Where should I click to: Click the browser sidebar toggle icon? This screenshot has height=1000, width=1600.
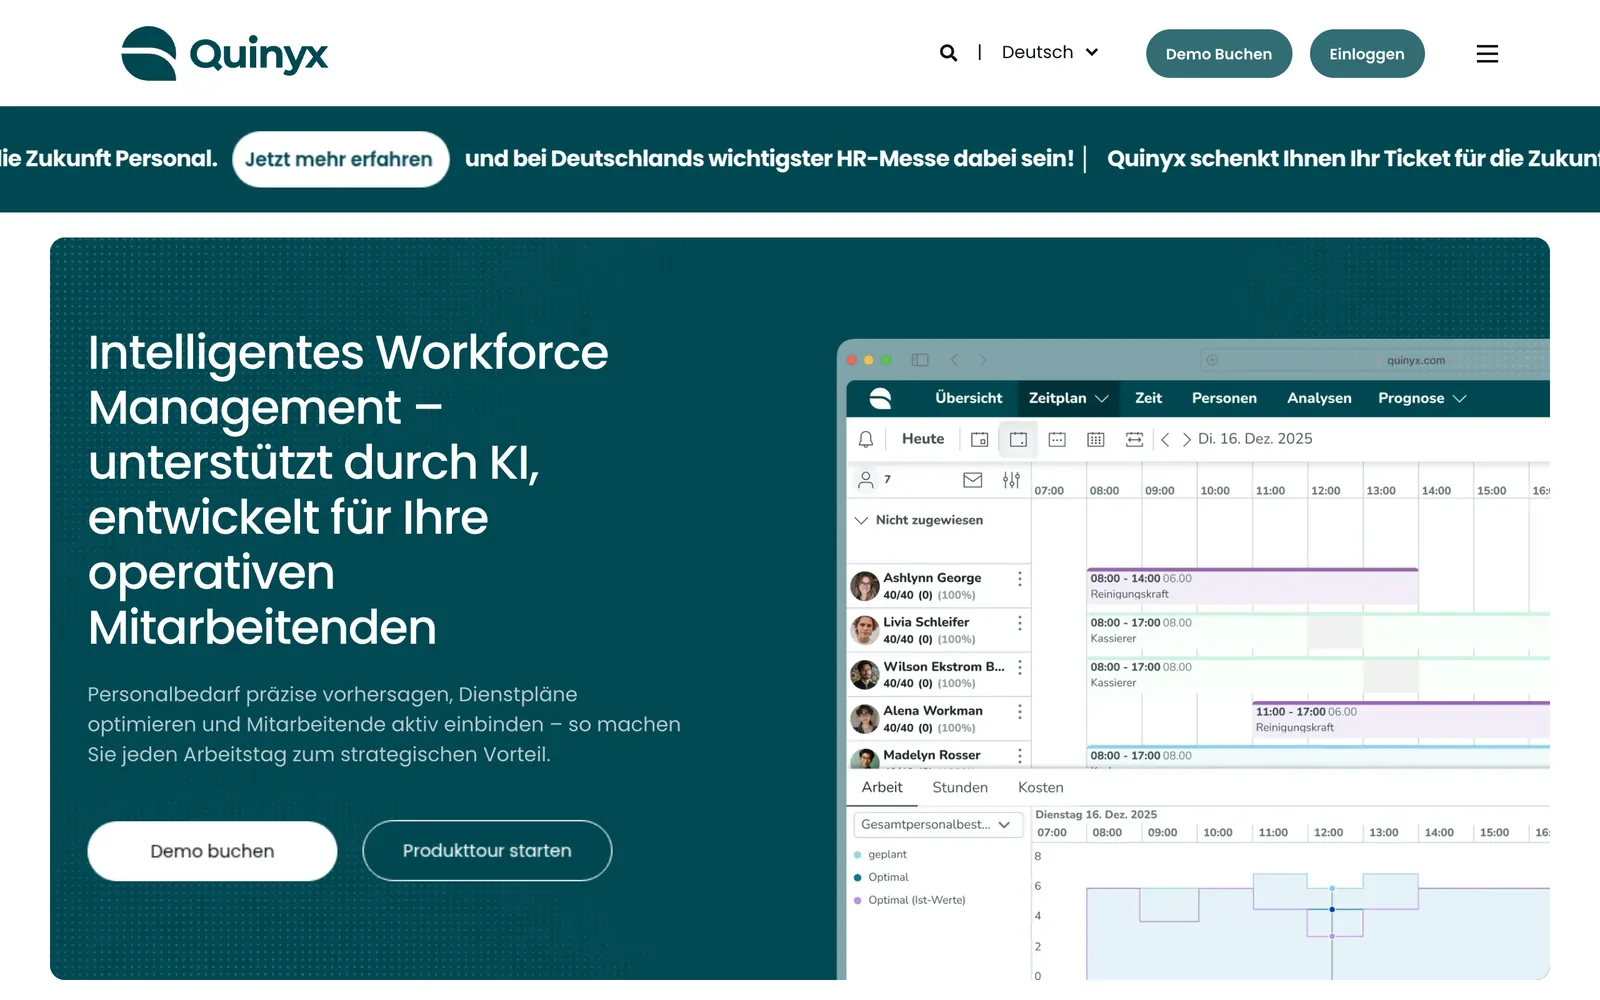(x=920, y=360)
